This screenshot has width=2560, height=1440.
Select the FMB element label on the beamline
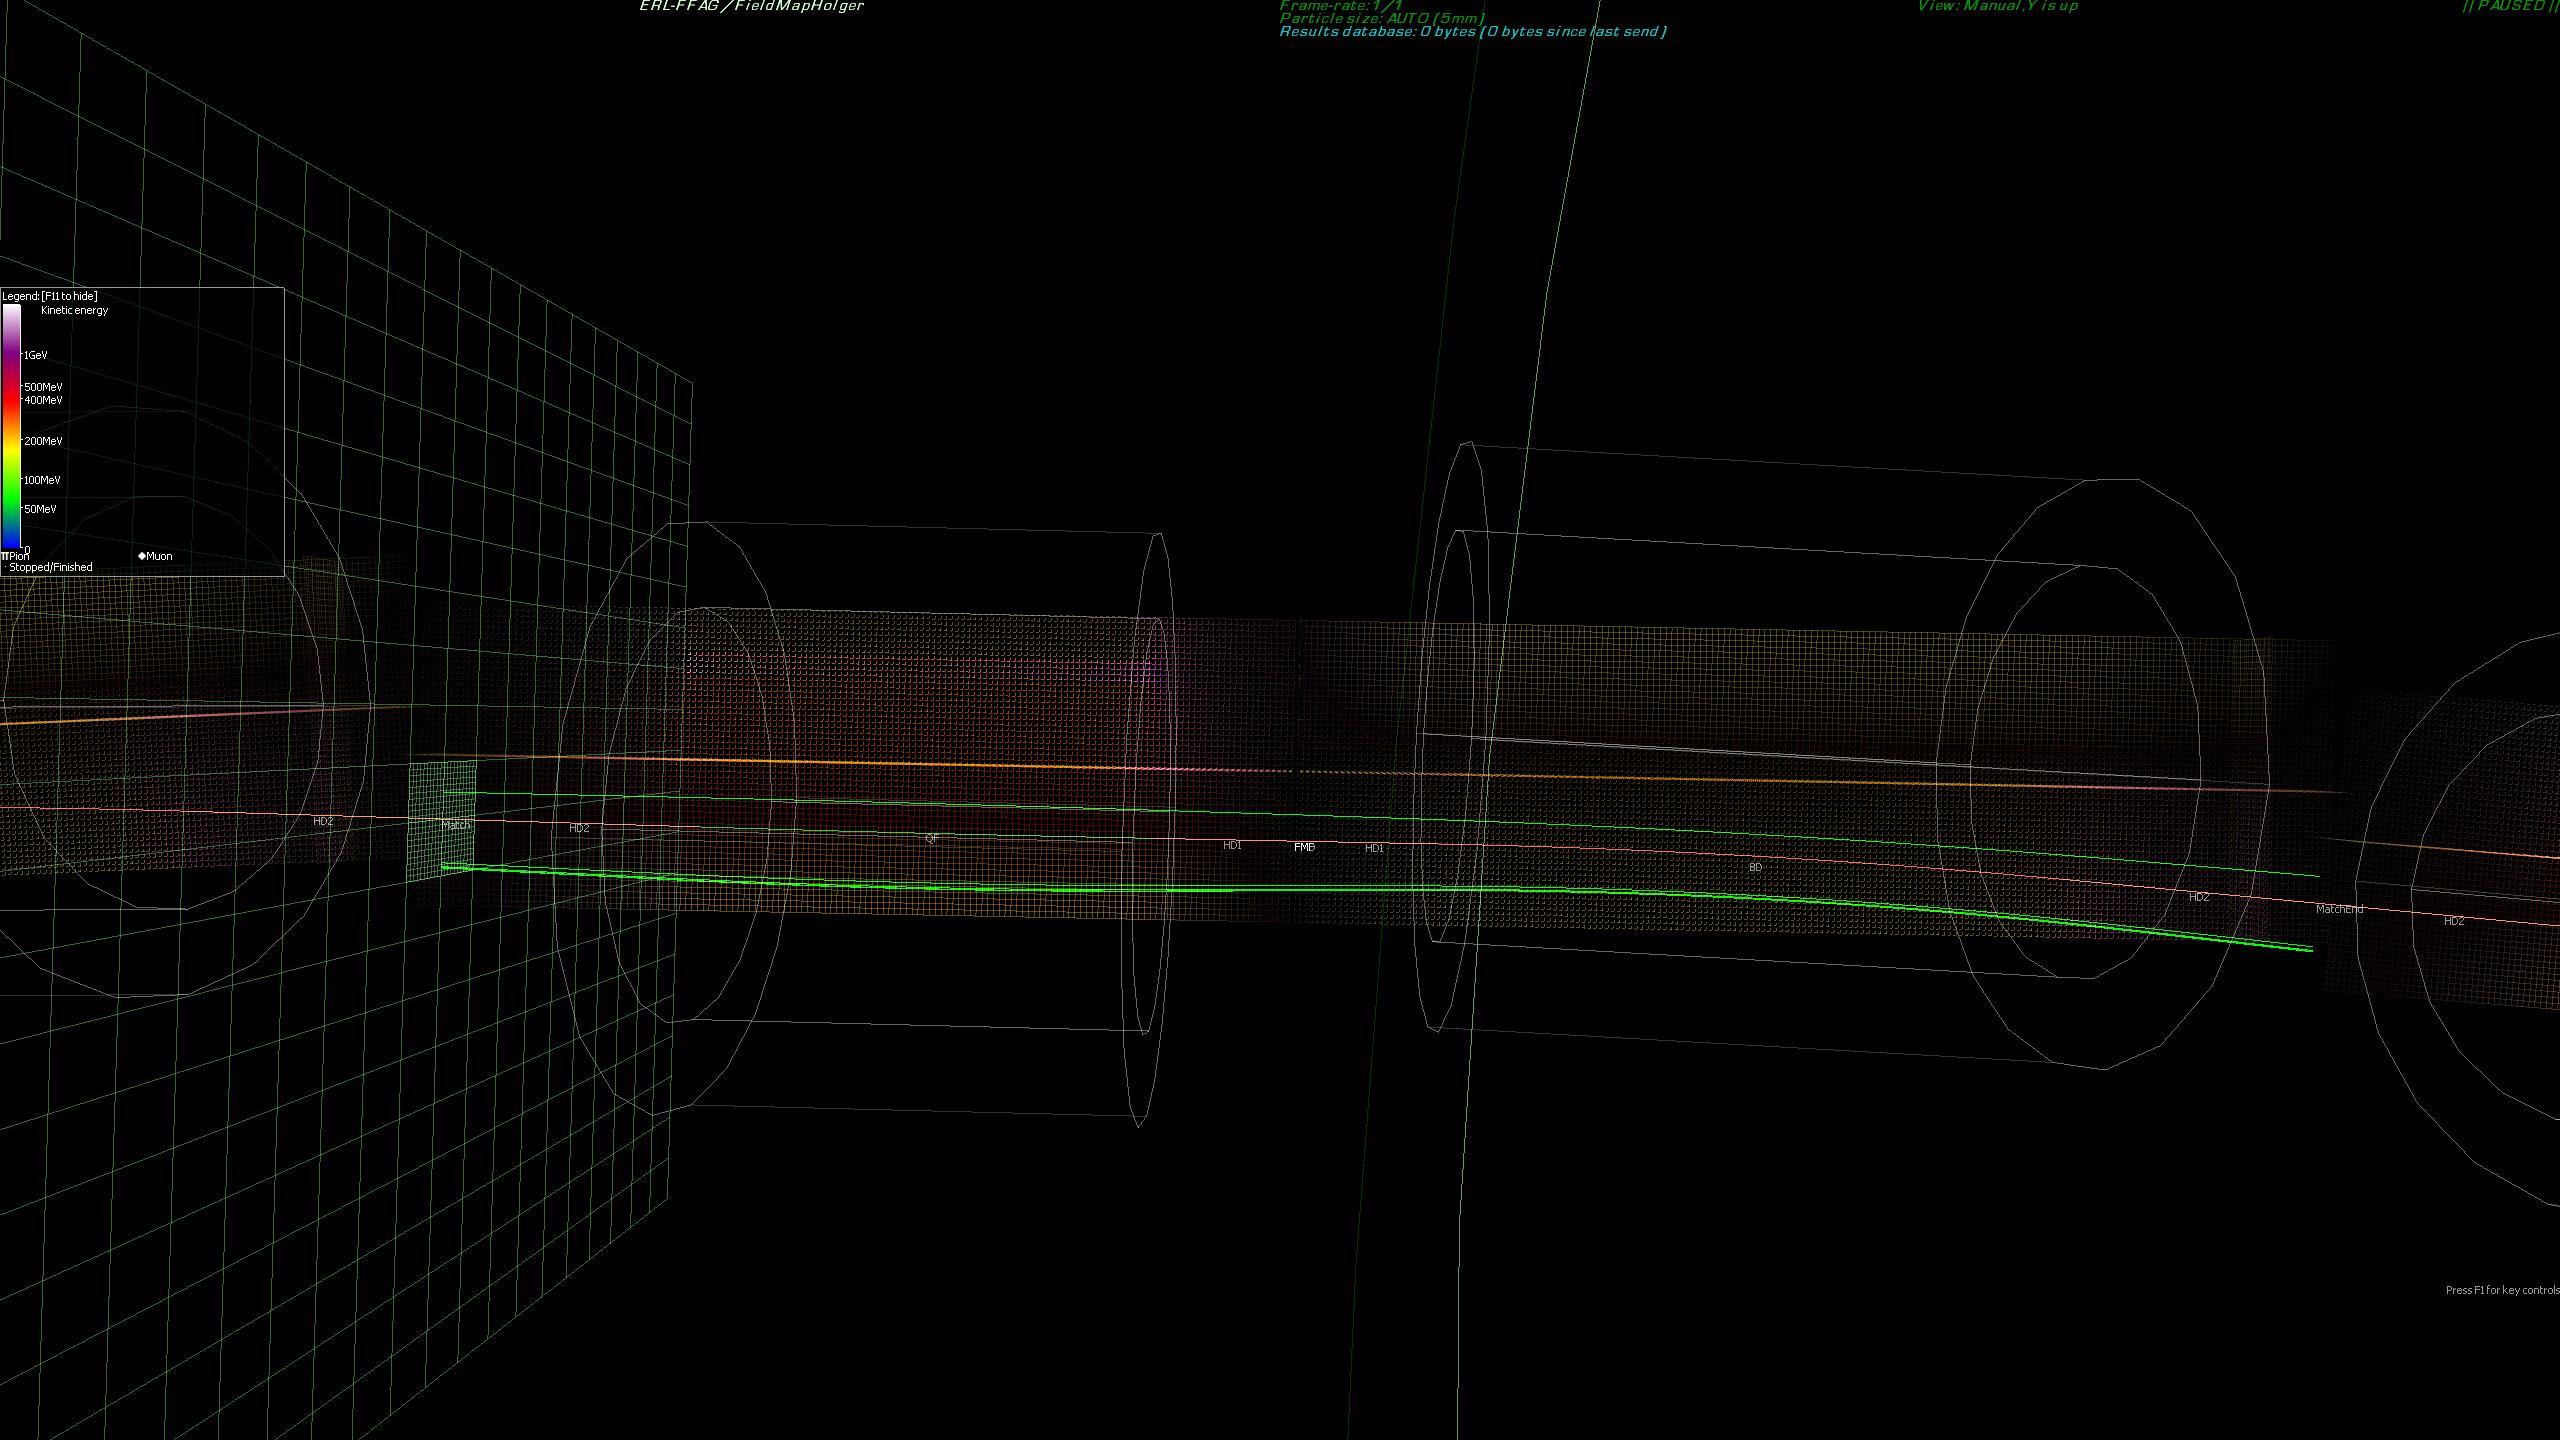click(x=1304, y=847)
